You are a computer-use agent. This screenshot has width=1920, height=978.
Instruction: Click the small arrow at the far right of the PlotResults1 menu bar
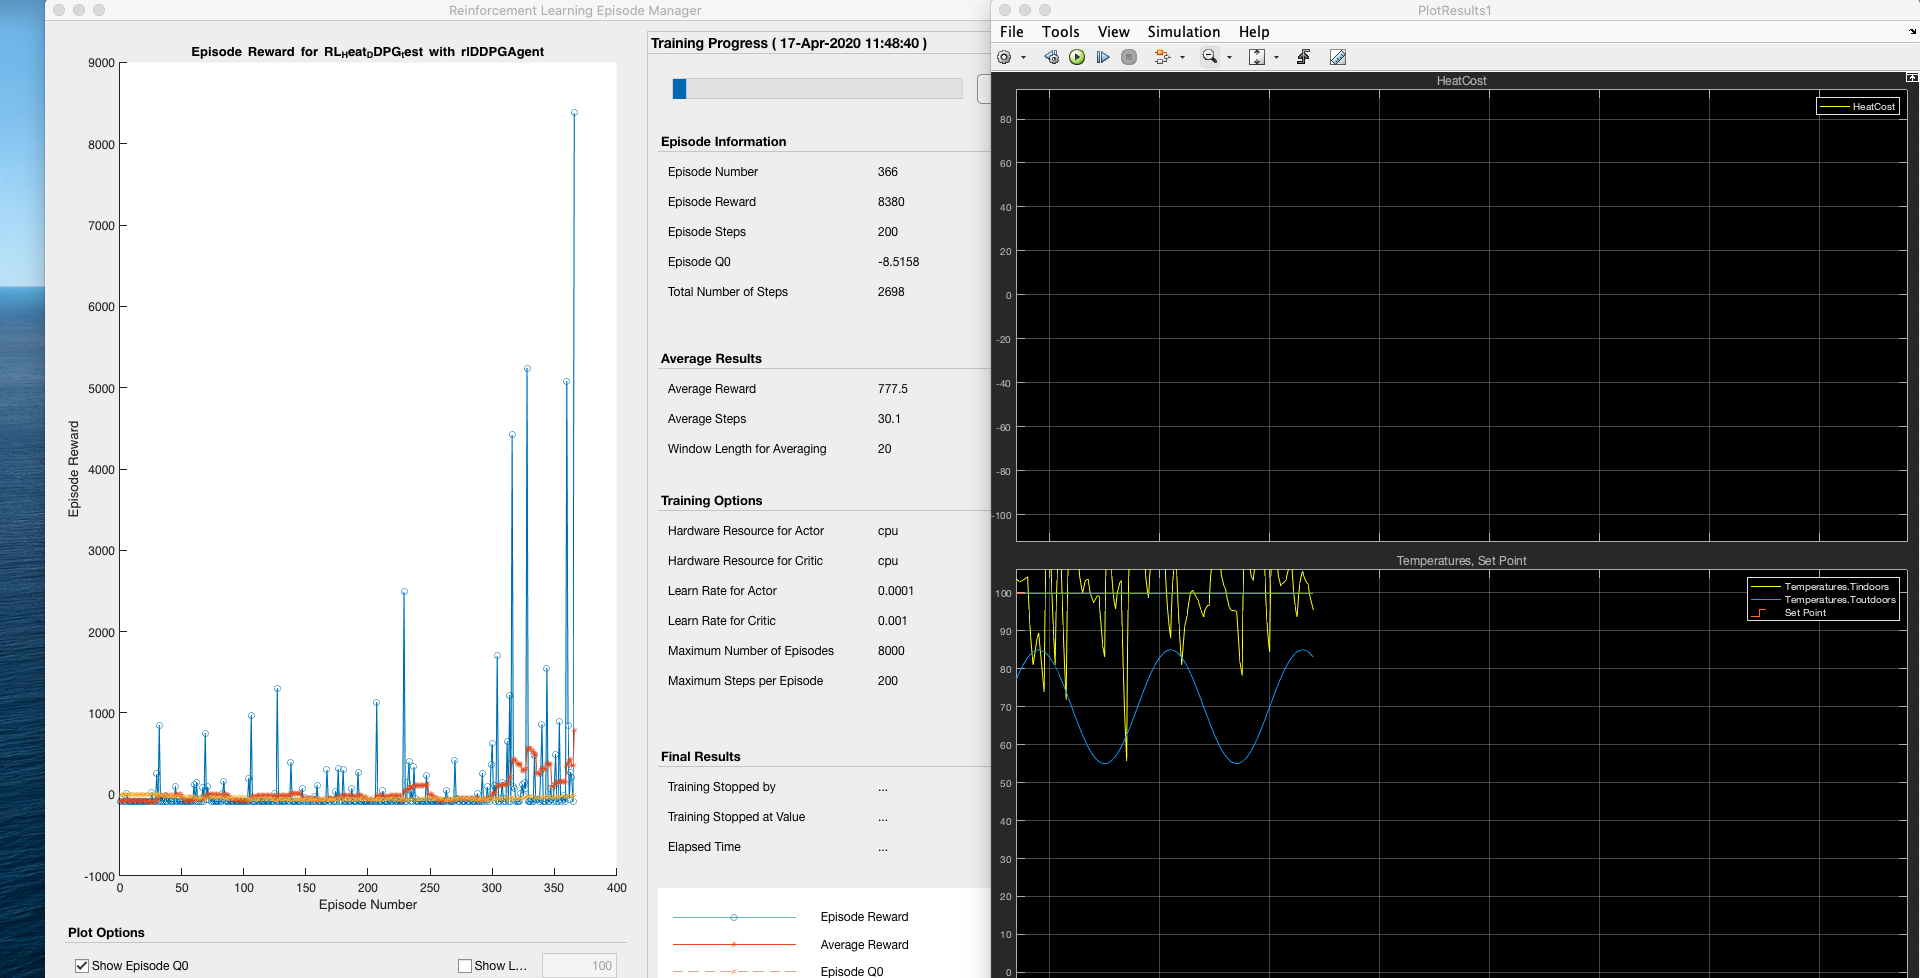click(x=1913, y=32)
